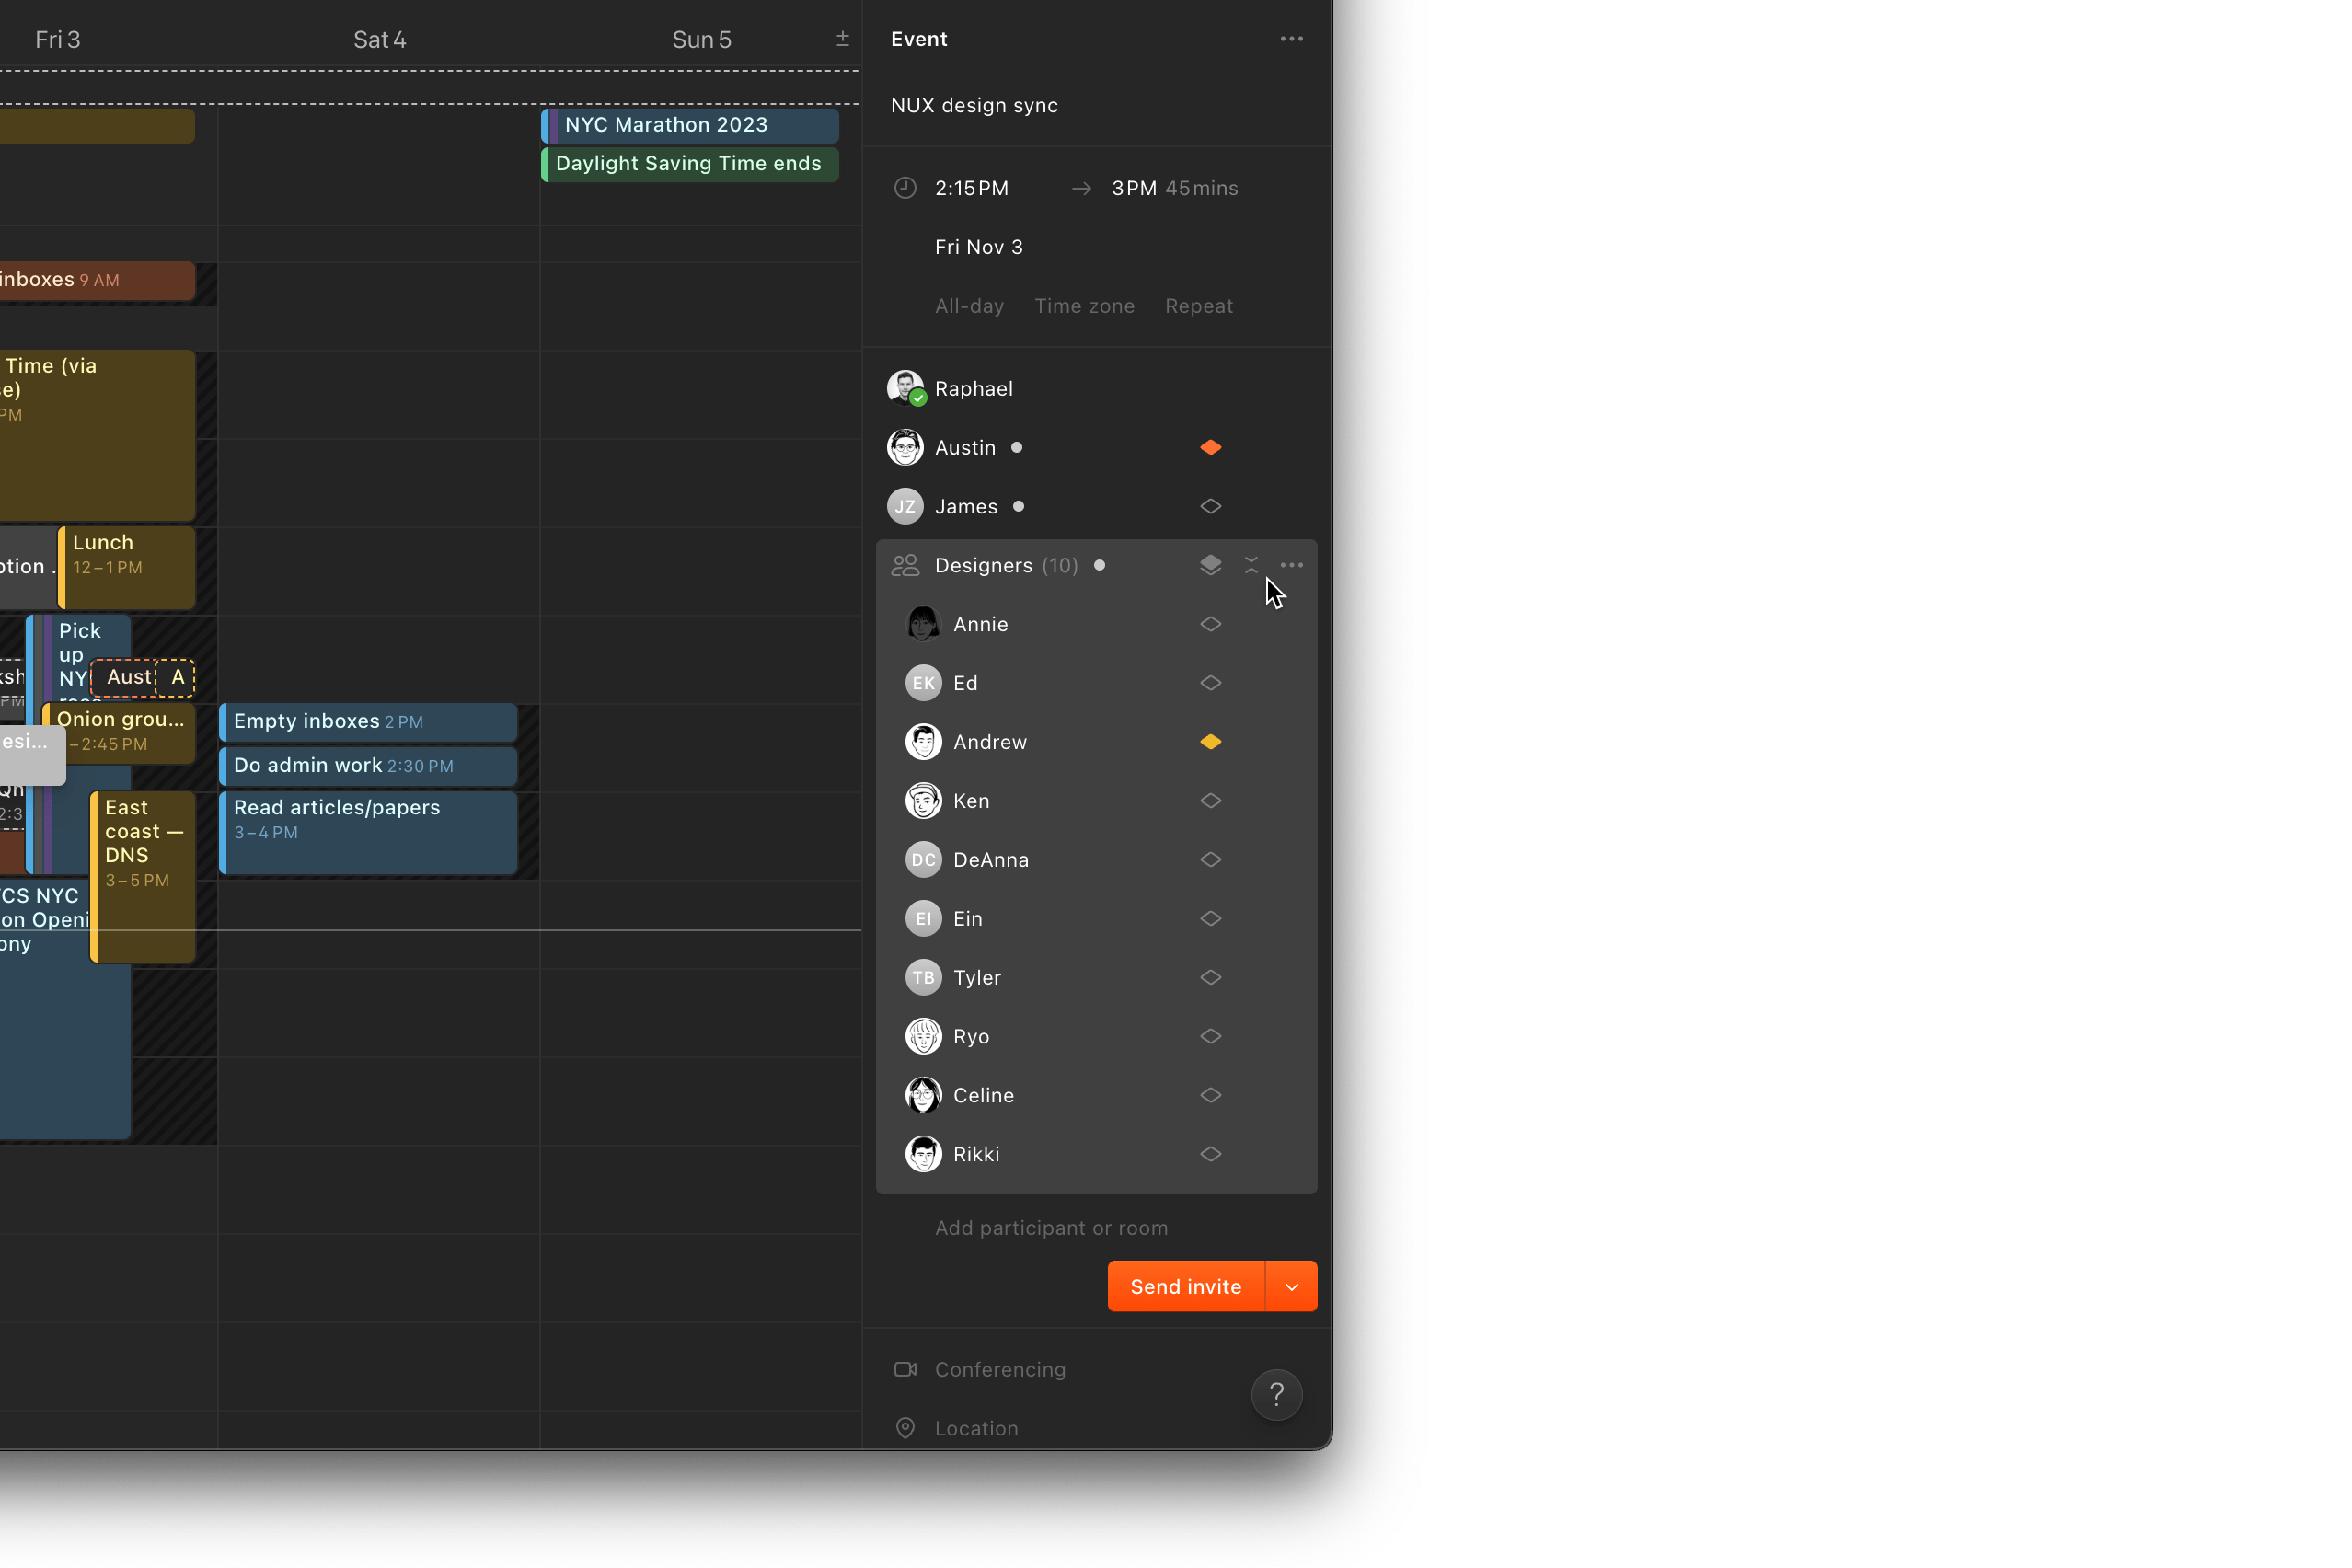The width and height of the screenshot is (2352, 1568).
Task: Click the clock/time icon for event
Action: tap(901, 187)
